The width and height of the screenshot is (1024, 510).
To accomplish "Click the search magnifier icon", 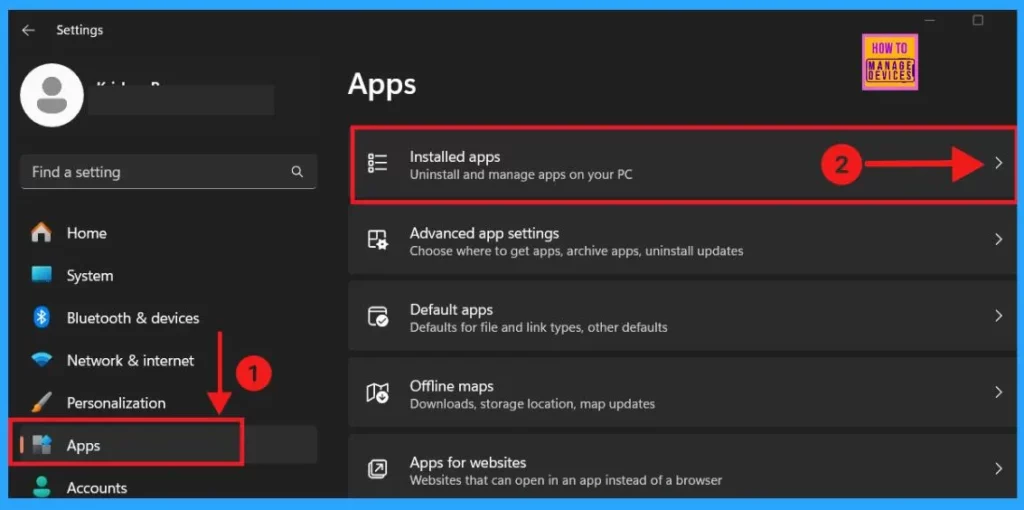I will click(297, 172).
